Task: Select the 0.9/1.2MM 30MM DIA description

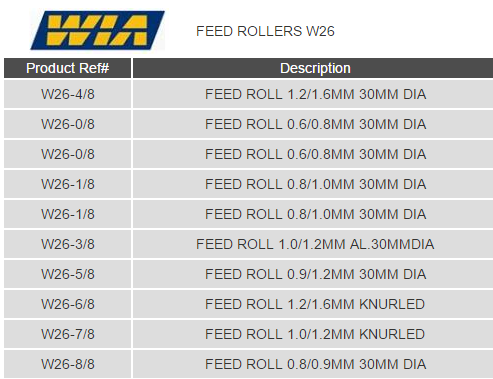Action: tap(315, 274)
